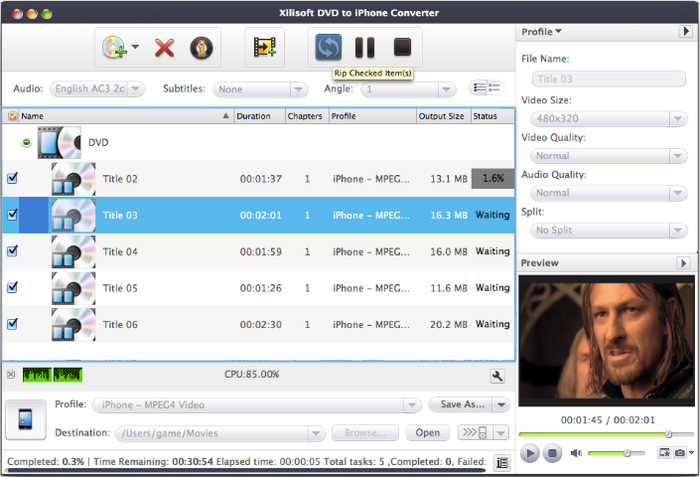Mute the preview speaker icon
The image size is (700, 477).
click(576, 453)
